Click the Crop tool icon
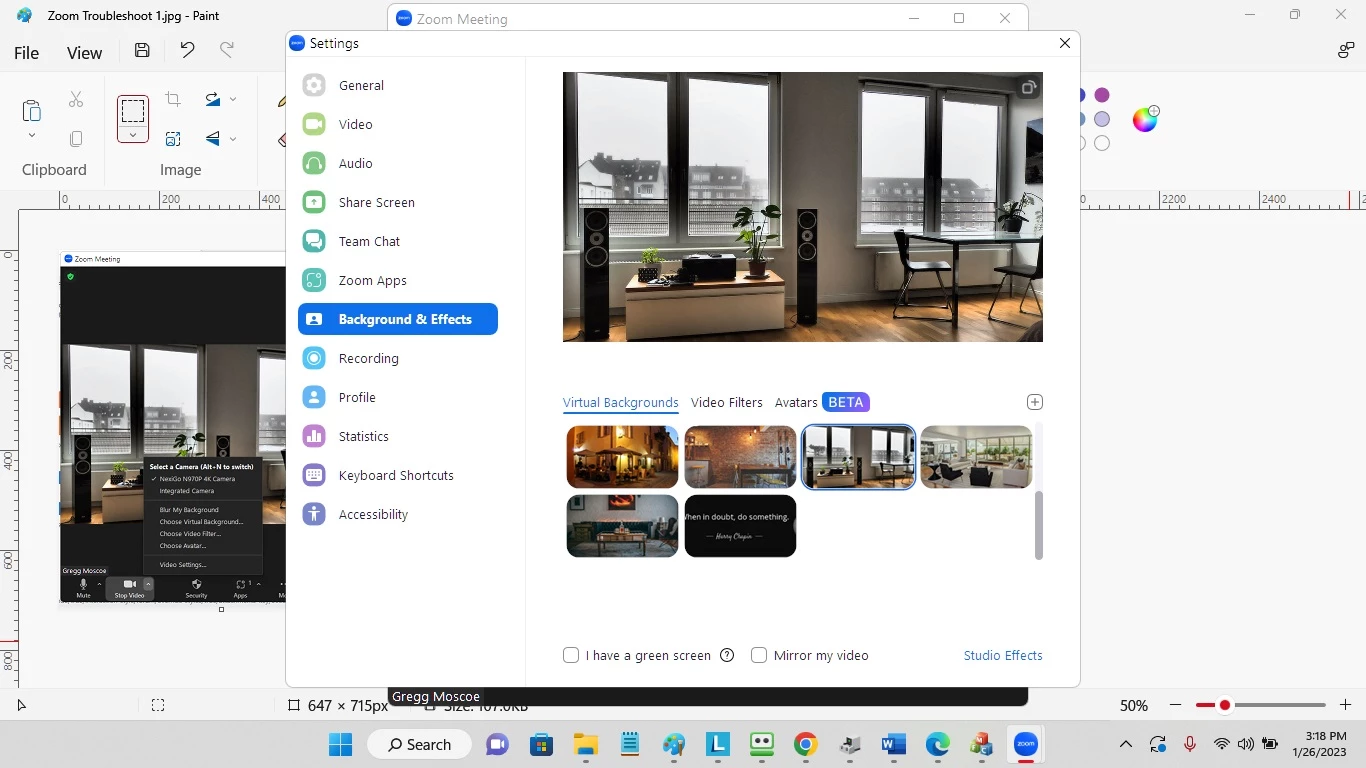The height and width of the screenshot is (768, 1366). pyautogui.click(x=173, y=99)
